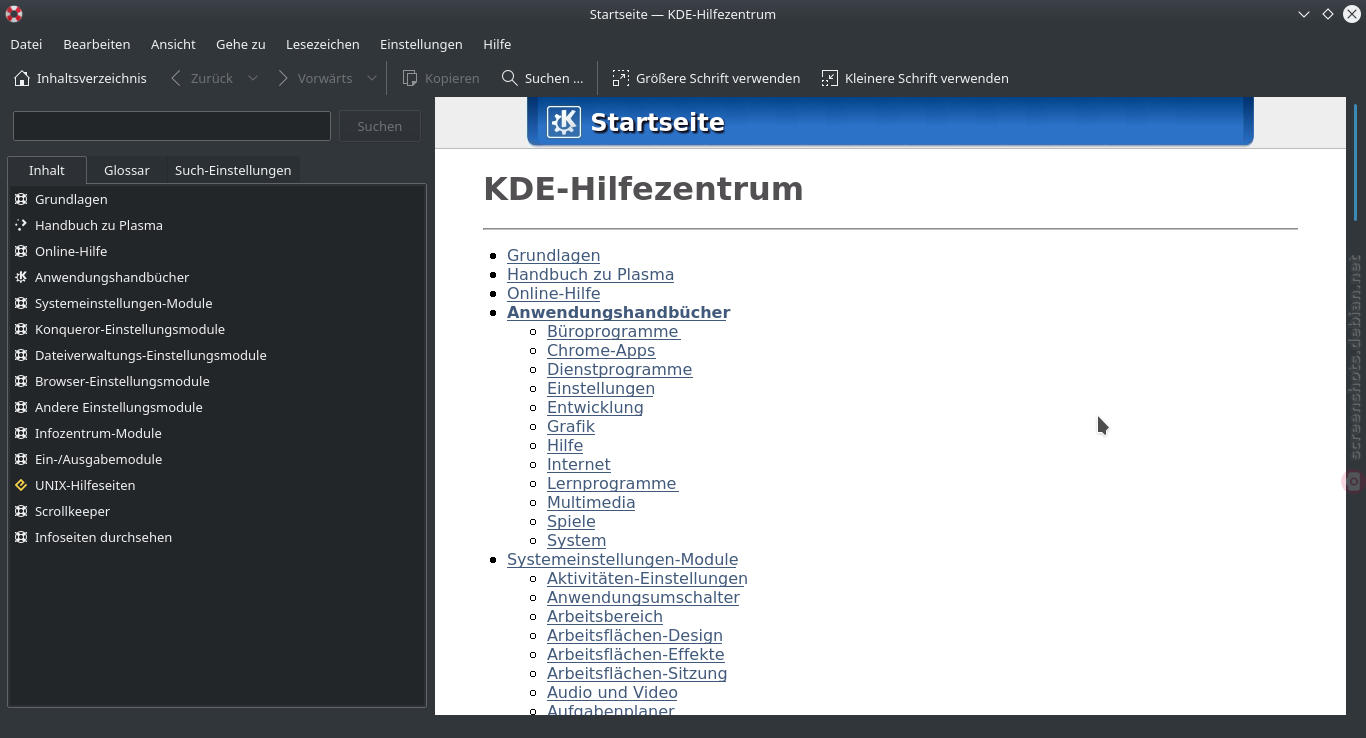Follow the Grundlagen link in page
1366x738 pixels.
(x=553, y=255)
